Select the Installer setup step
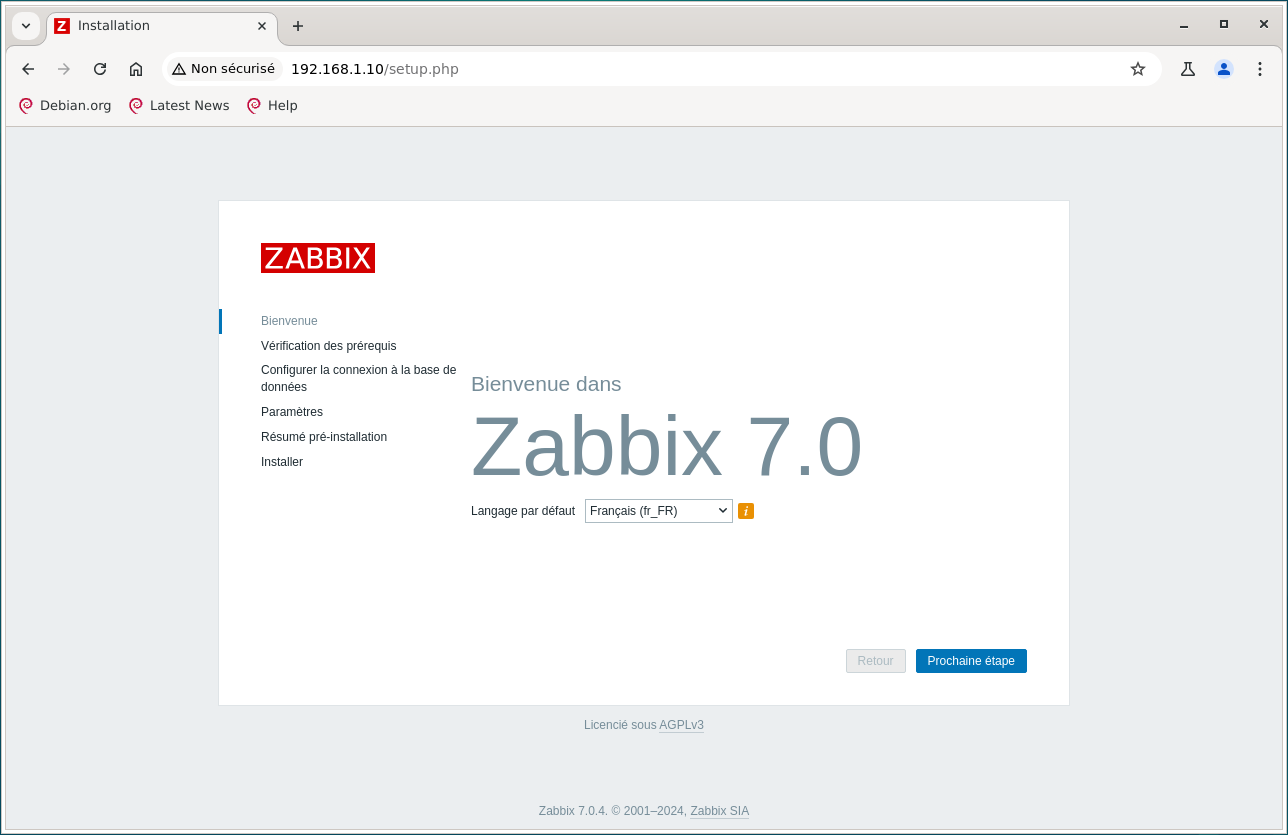The height and width of the screenshot is (835, 1288). click(282, 462)
